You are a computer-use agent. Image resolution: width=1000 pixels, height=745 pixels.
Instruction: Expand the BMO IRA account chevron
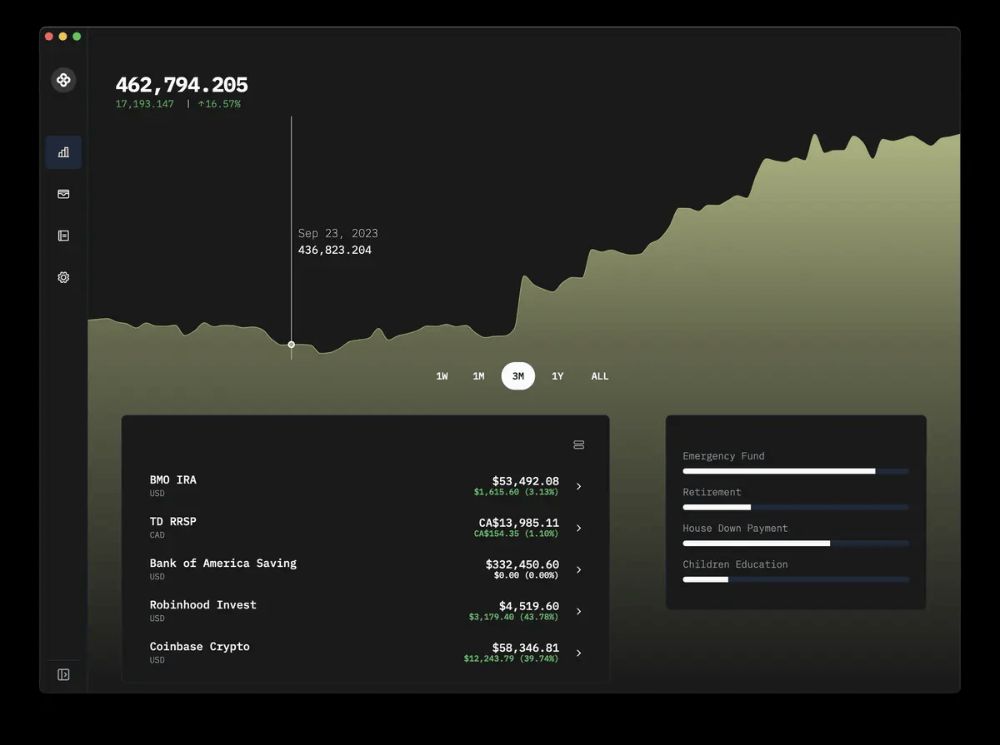click(579, 487)
